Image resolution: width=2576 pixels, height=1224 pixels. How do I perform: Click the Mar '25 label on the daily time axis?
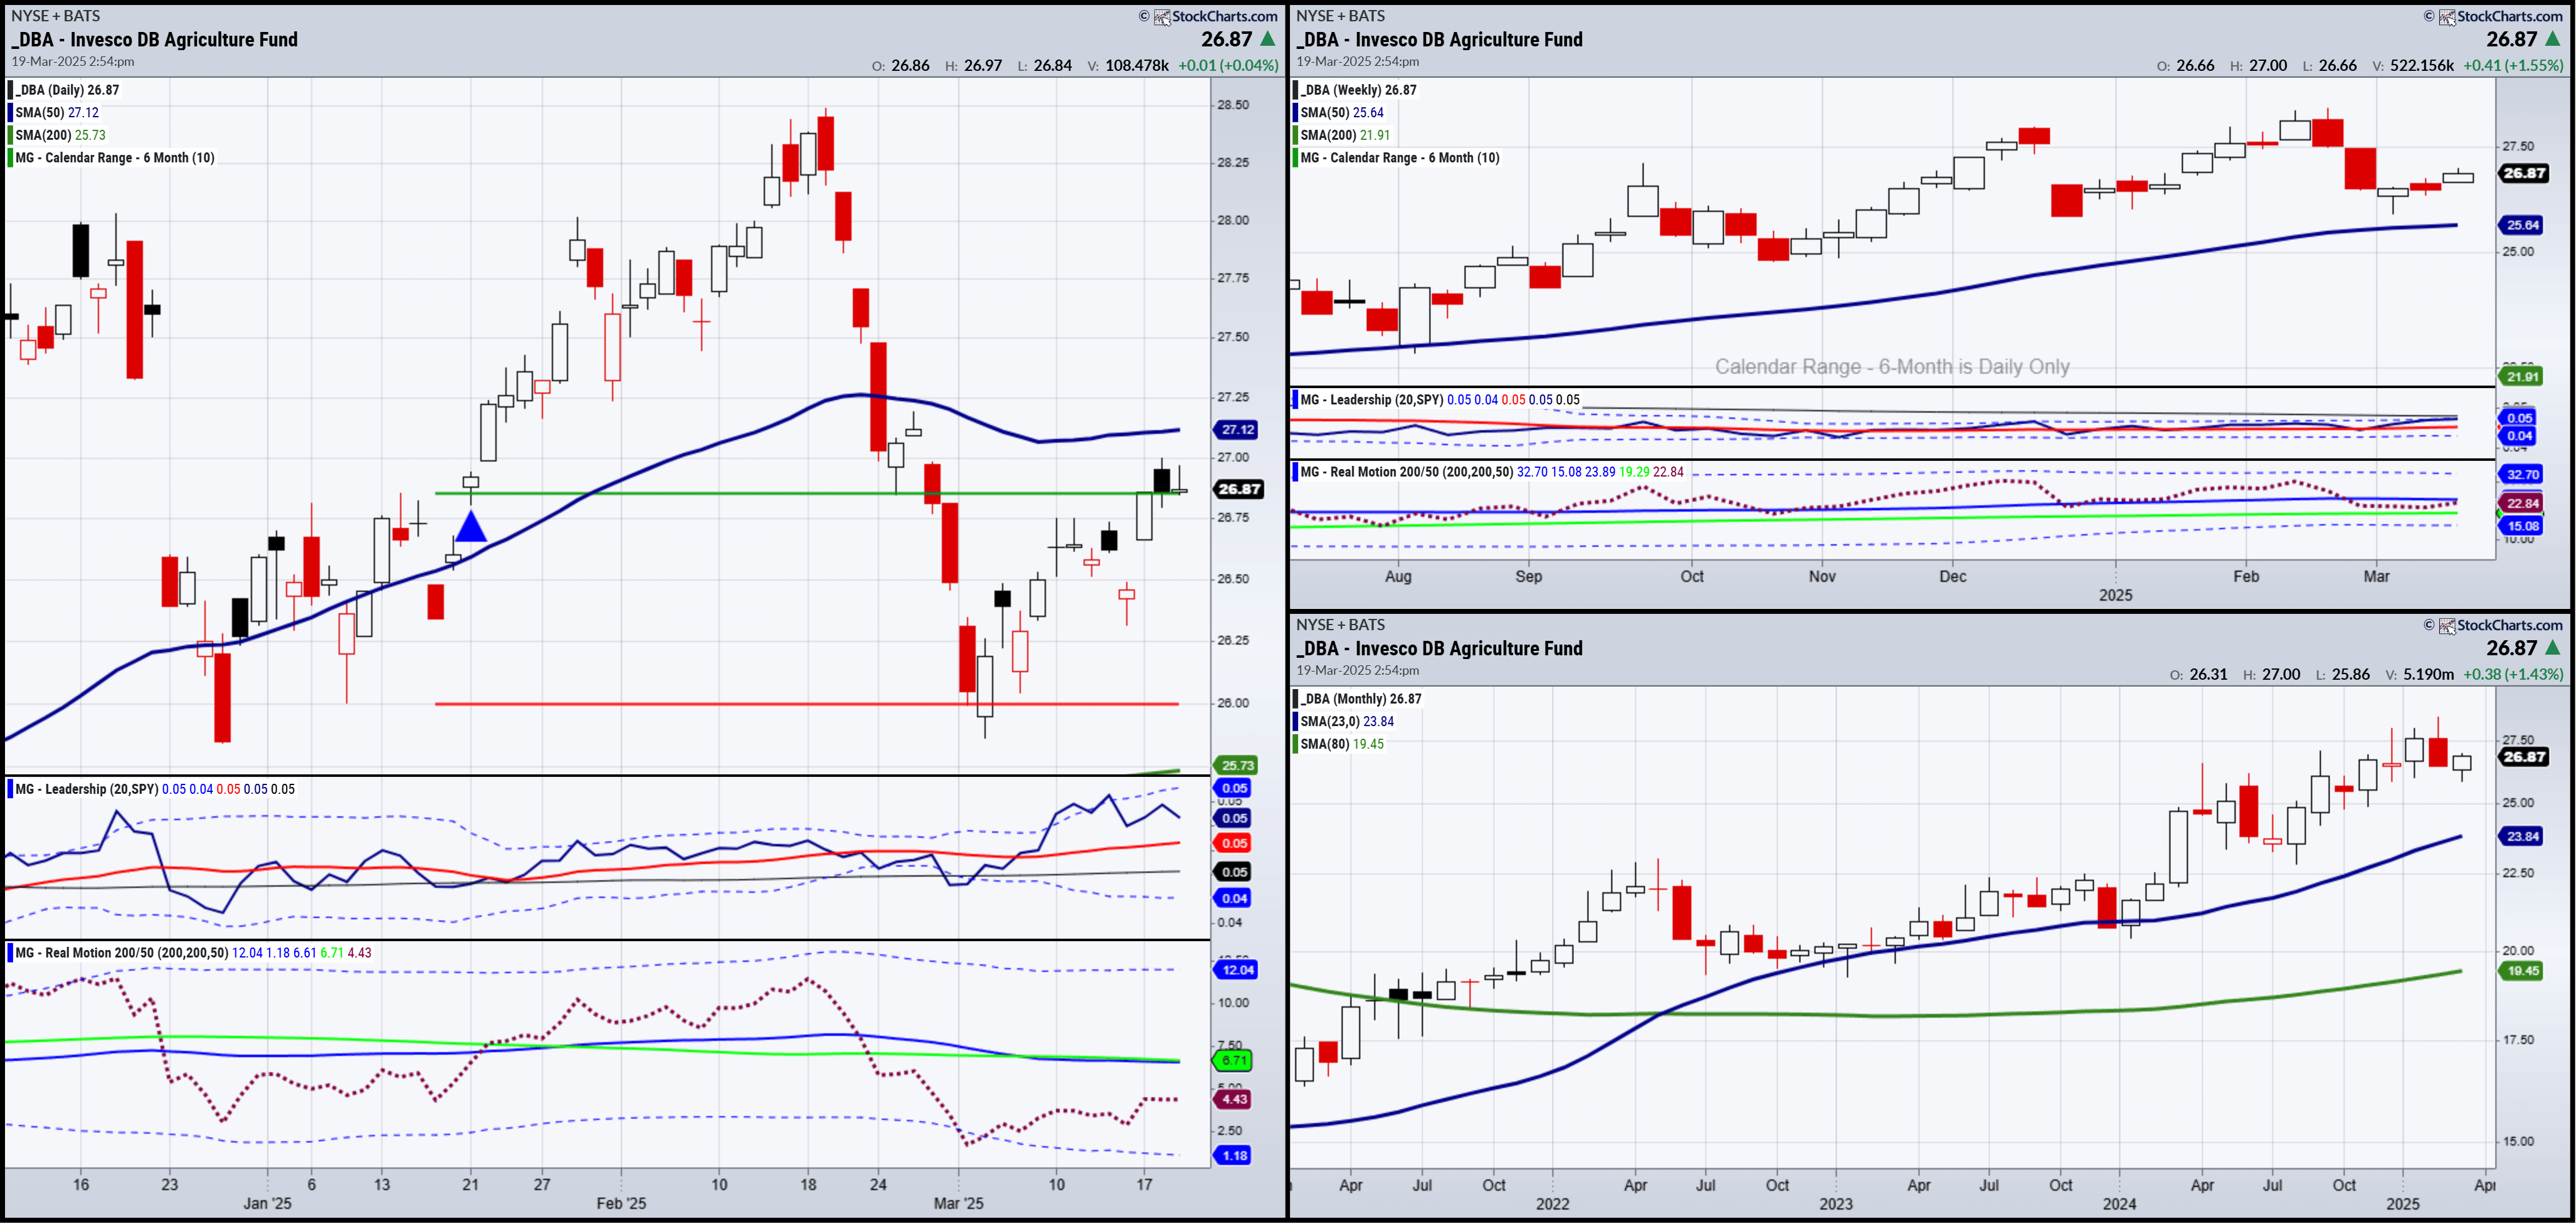click(x=958, y=1203)
